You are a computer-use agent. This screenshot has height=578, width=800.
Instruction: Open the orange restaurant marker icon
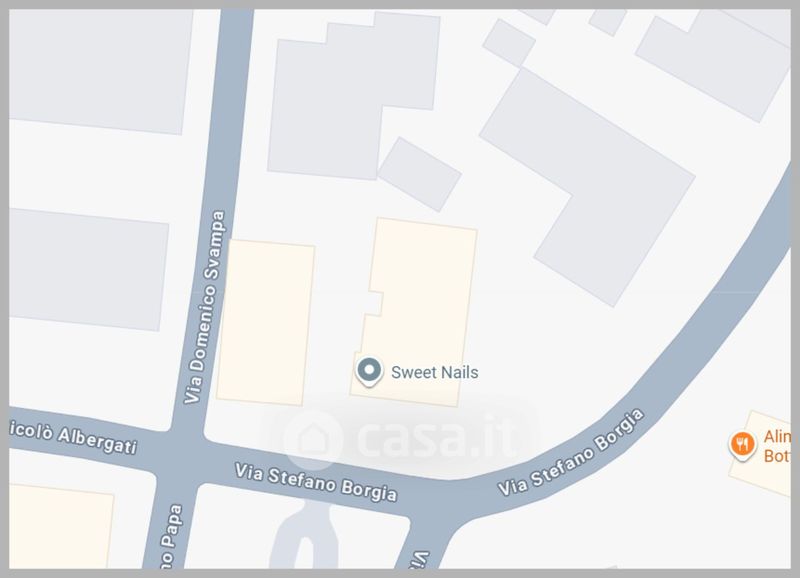click(x=742, y=445)
